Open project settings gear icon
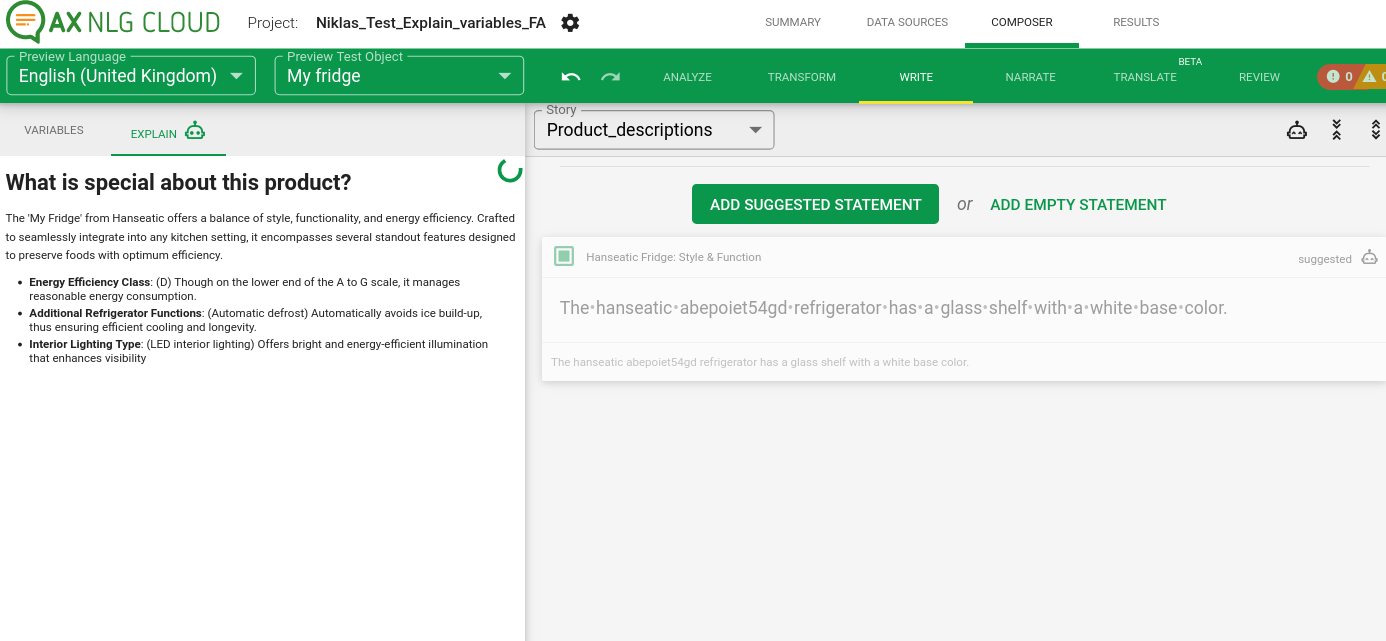The image size is (1386, 641). pyautogui.click(x=570, y=23)
